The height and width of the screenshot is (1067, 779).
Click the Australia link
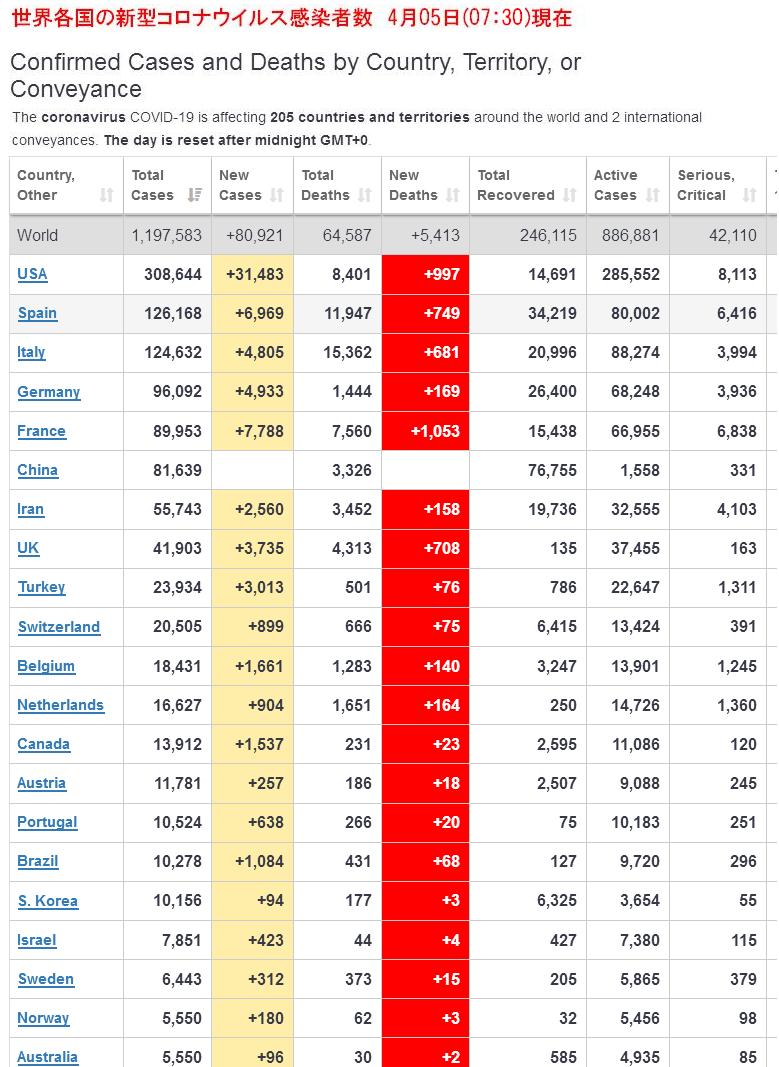click(x=47, y=1057)
